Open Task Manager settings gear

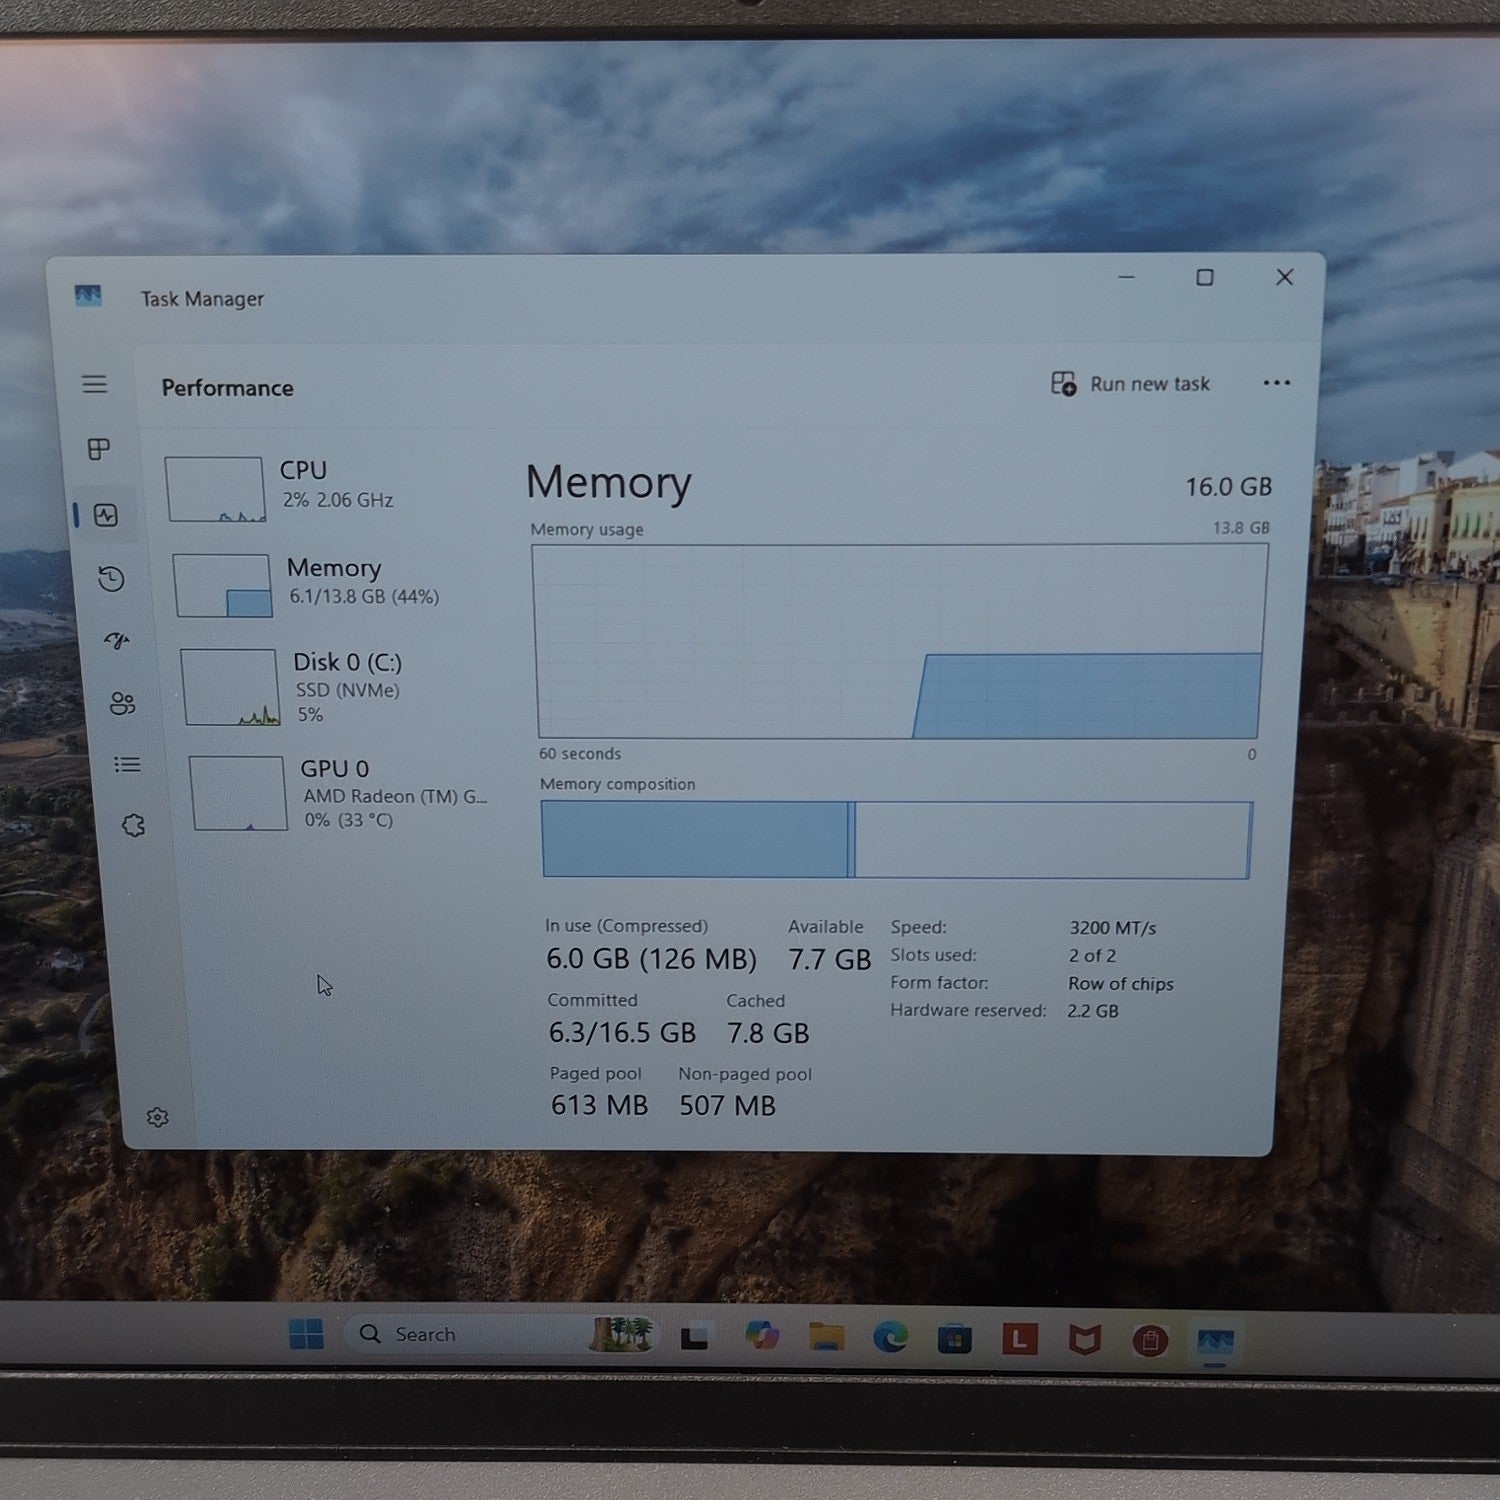(157, 1117)
